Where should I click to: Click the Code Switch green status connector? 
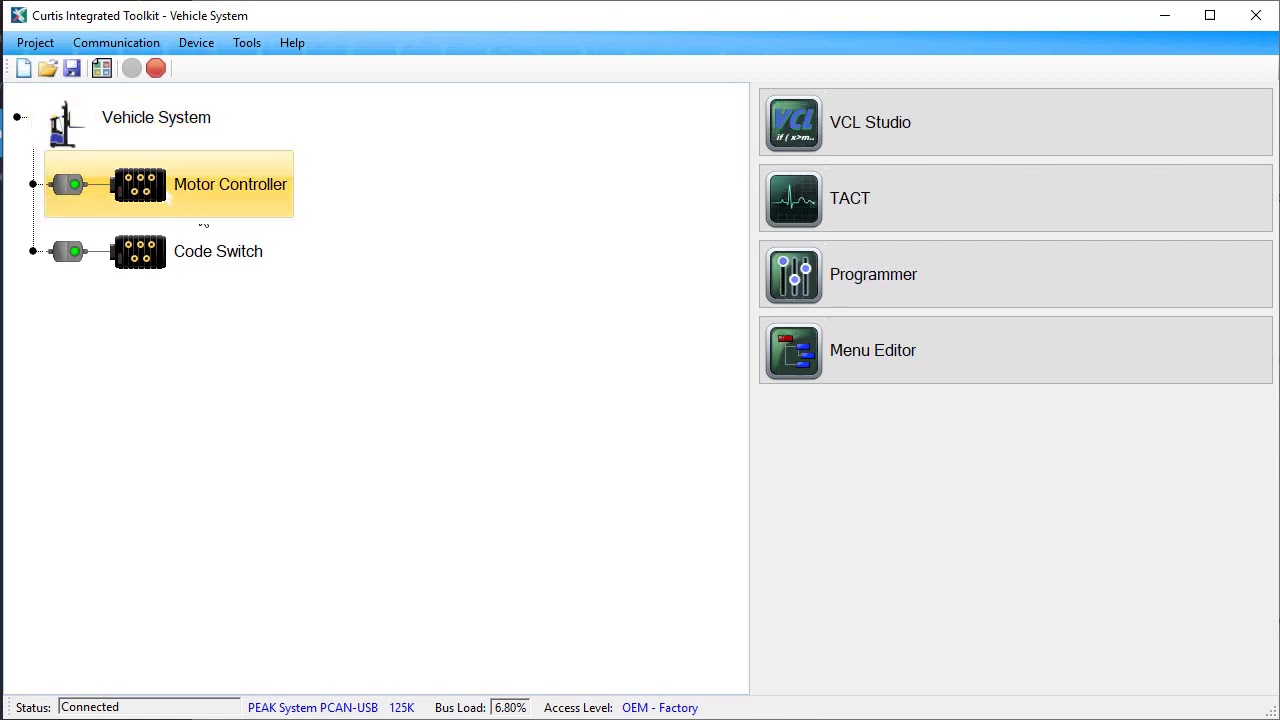pyautogui.click(x=69, y=251)
